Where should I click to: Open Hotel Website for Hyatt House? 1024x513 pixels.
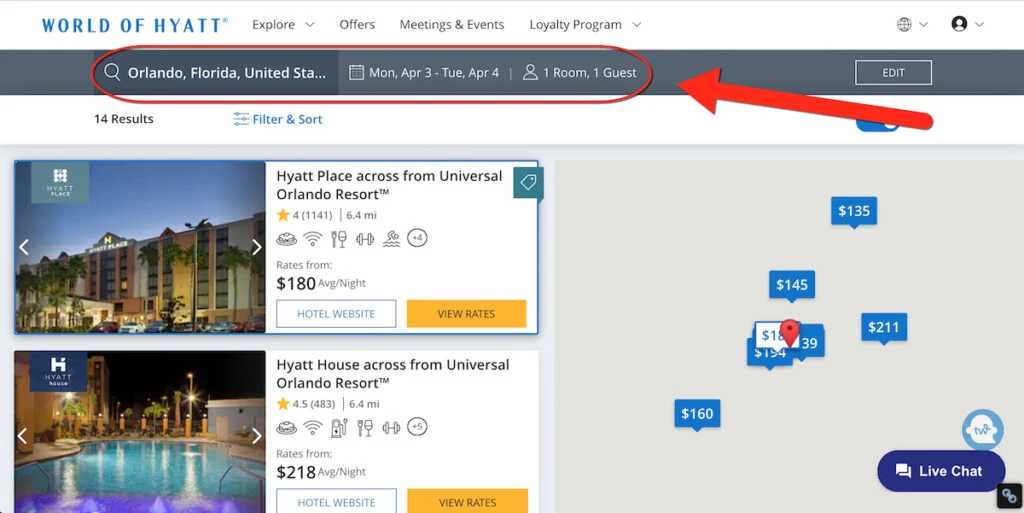point(336,502)
